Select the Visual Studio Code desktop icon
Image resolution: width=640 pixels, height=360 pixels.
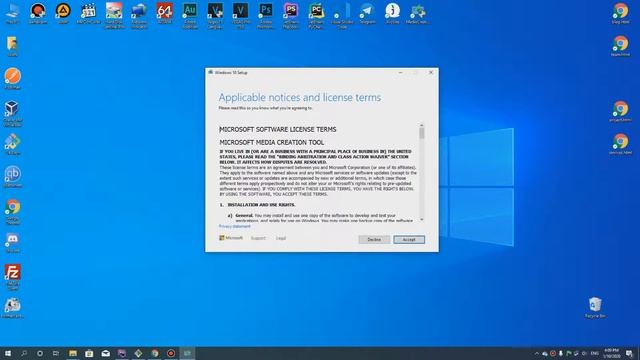[342, 15]
